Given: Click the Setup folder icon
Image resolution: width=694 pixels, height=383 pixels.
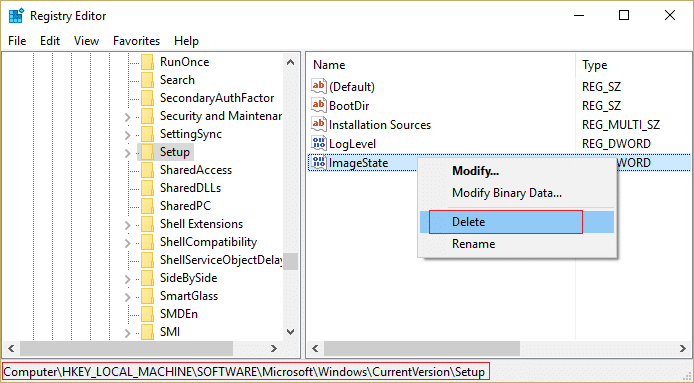Looking at the screenshot, I should point(147,152).
